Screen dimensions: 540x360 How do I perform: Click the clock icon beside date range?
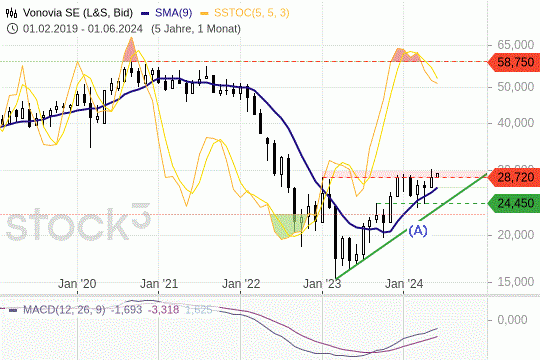12,29
